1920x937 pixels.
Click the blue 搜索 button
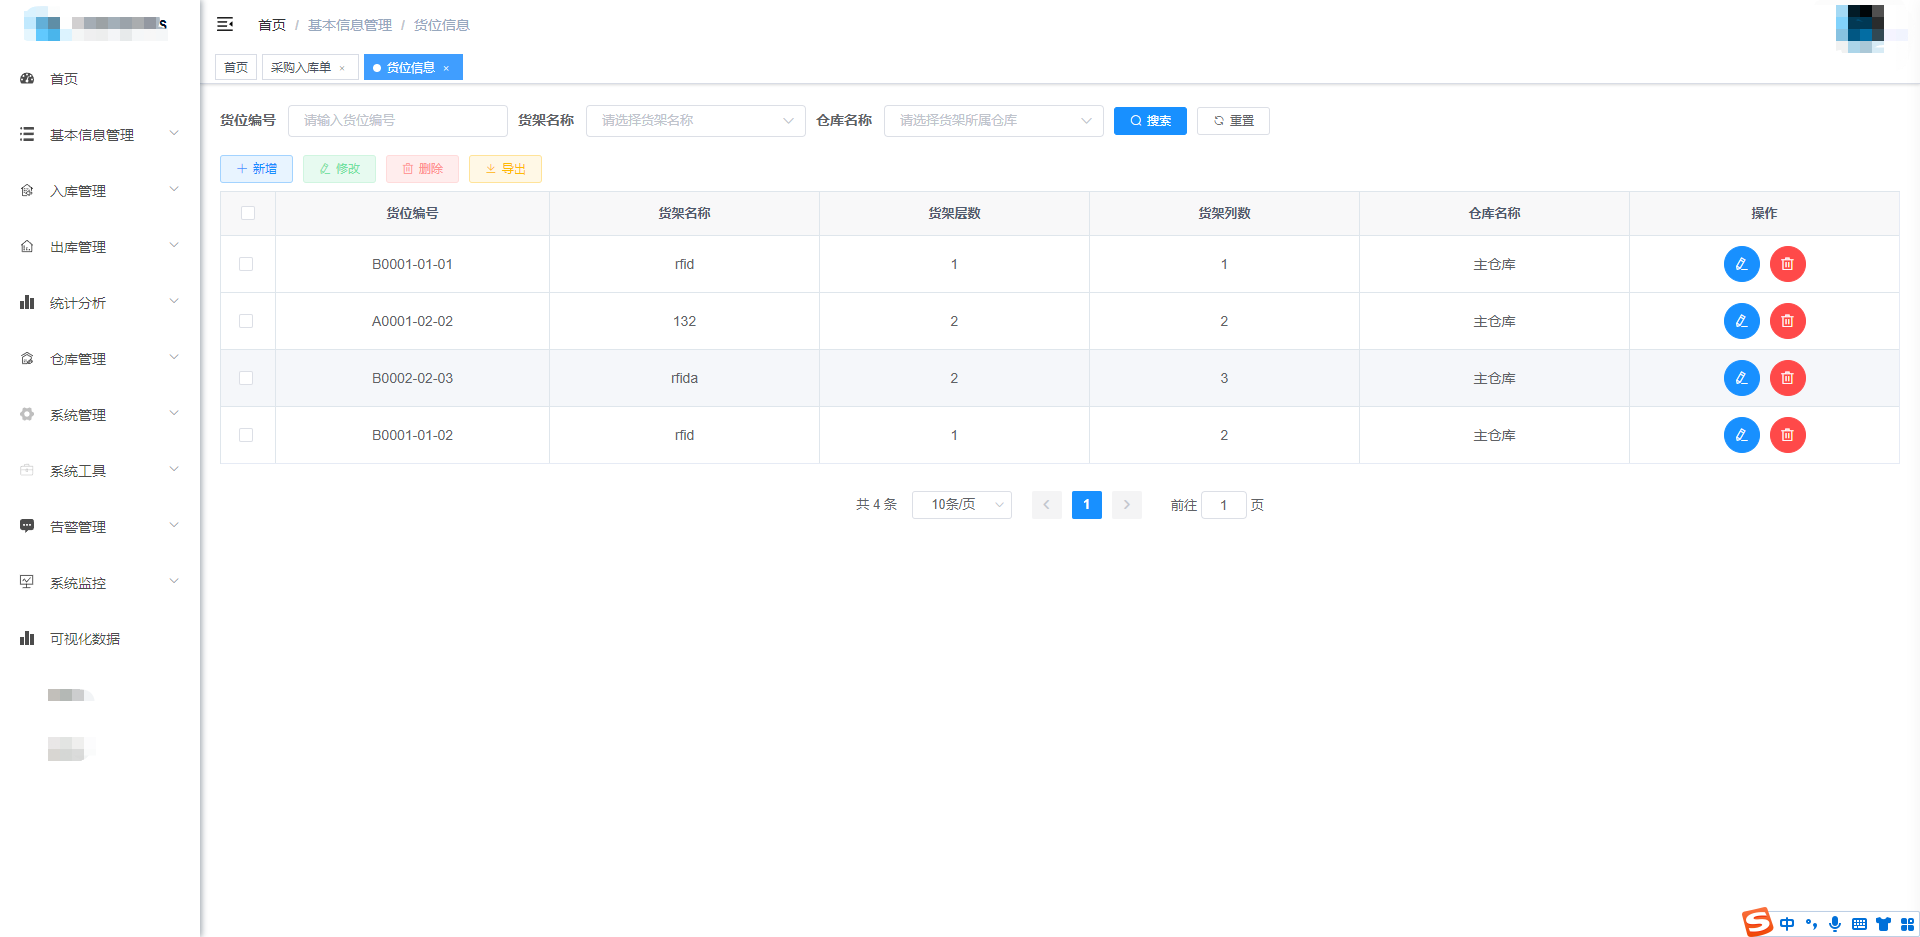1150,121
